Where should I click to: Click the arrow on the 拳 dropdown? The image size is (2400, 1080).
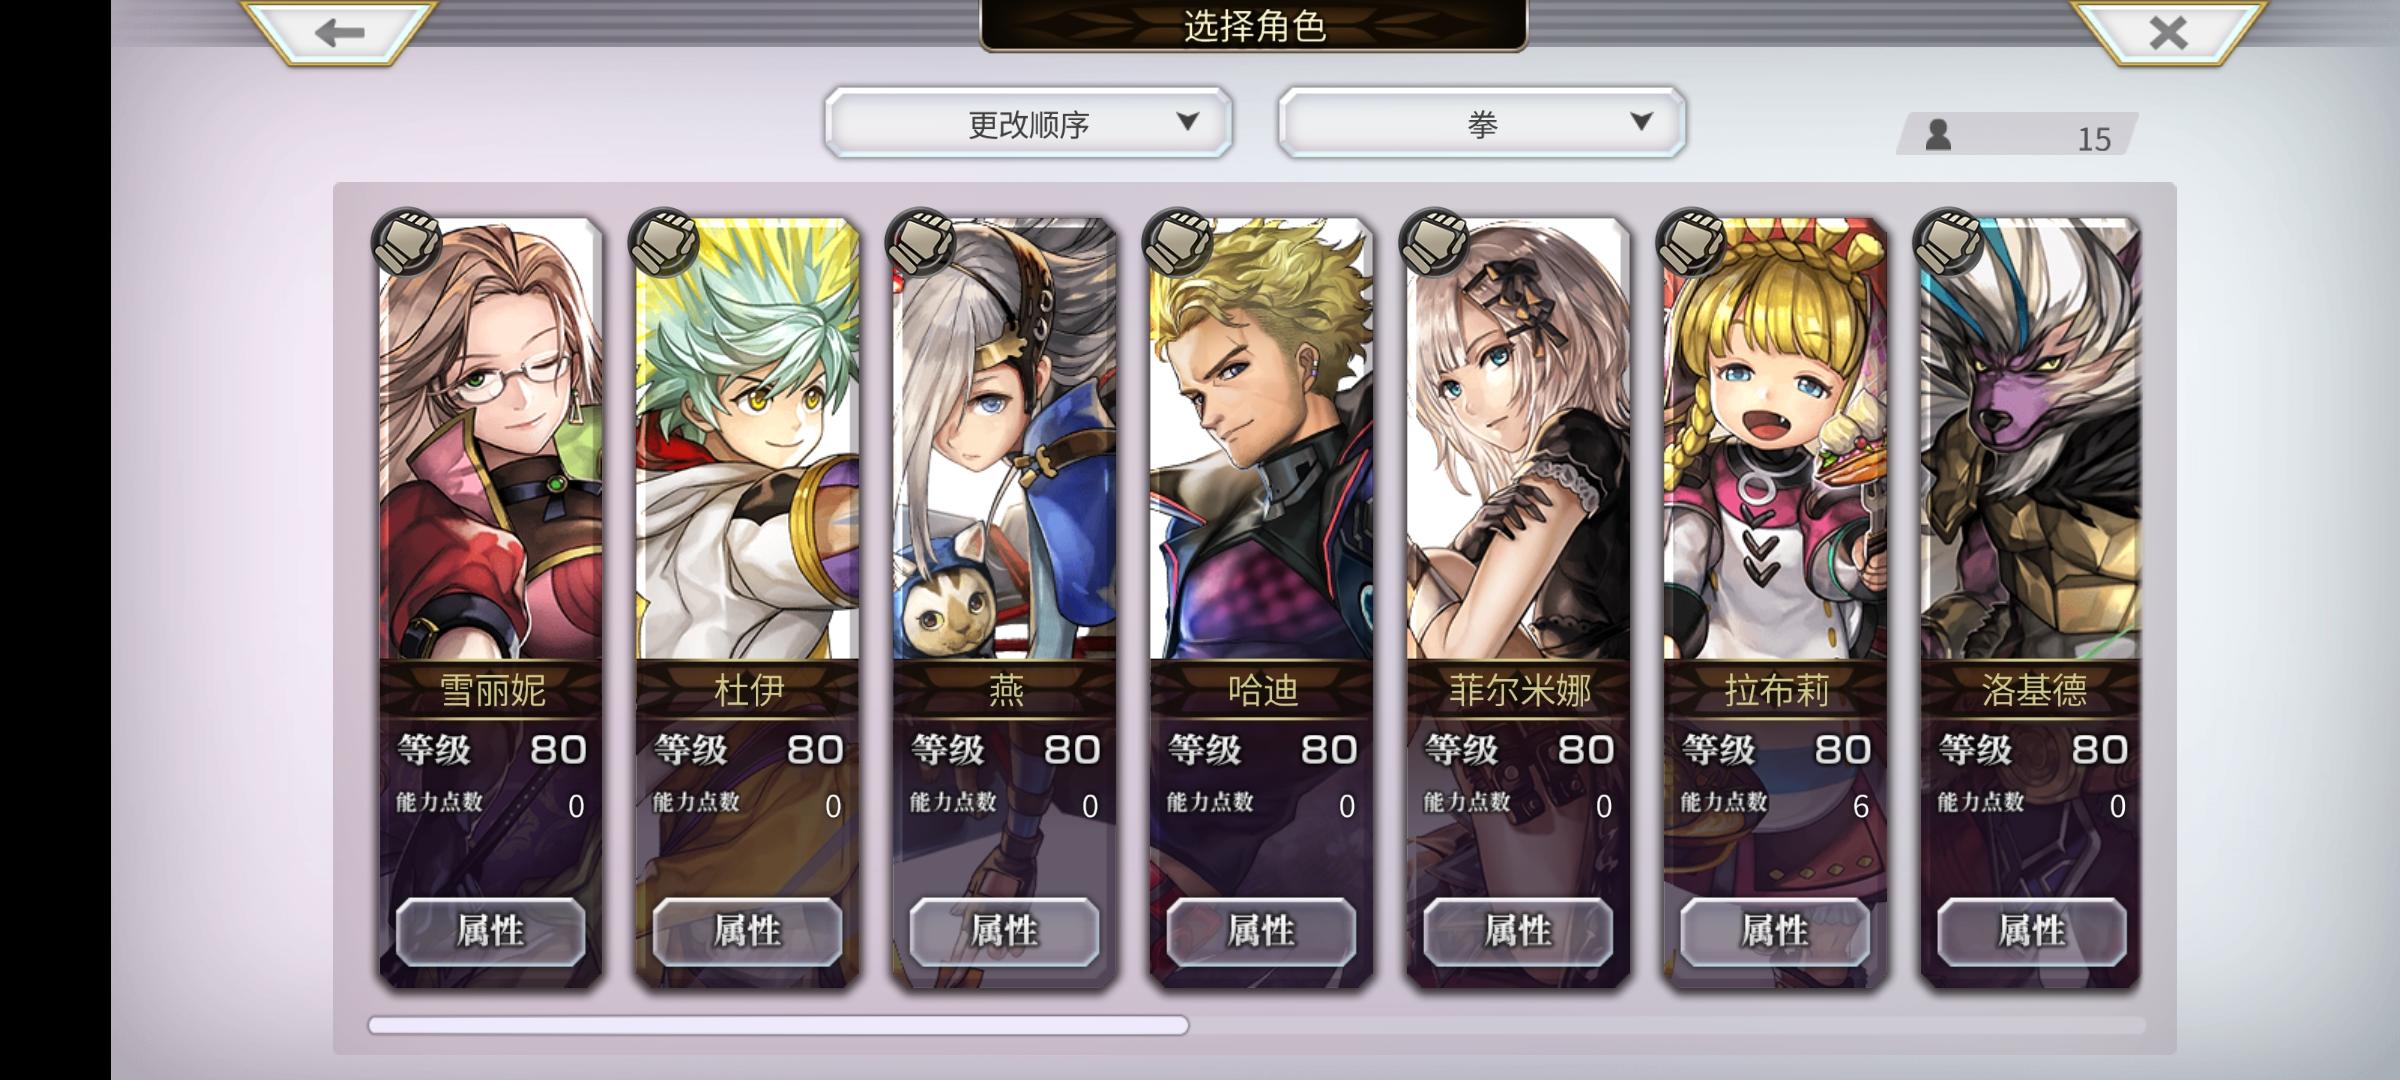(1641, 122)
